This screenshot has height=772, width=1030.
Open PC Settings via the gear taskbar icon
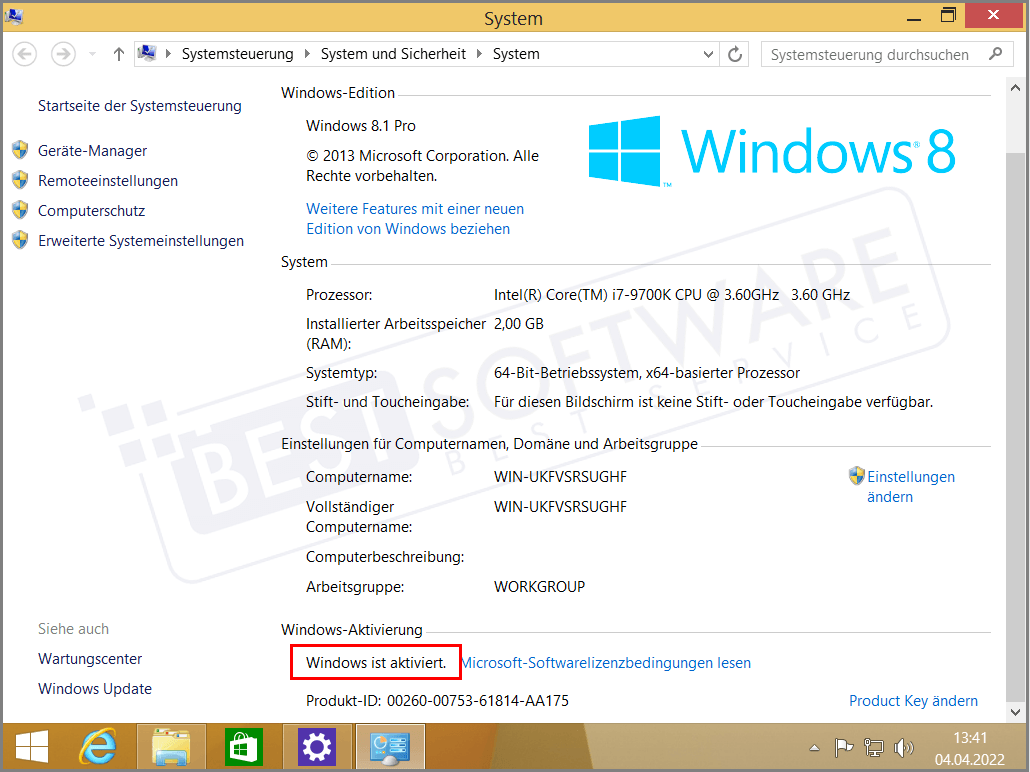pos(316,746)
